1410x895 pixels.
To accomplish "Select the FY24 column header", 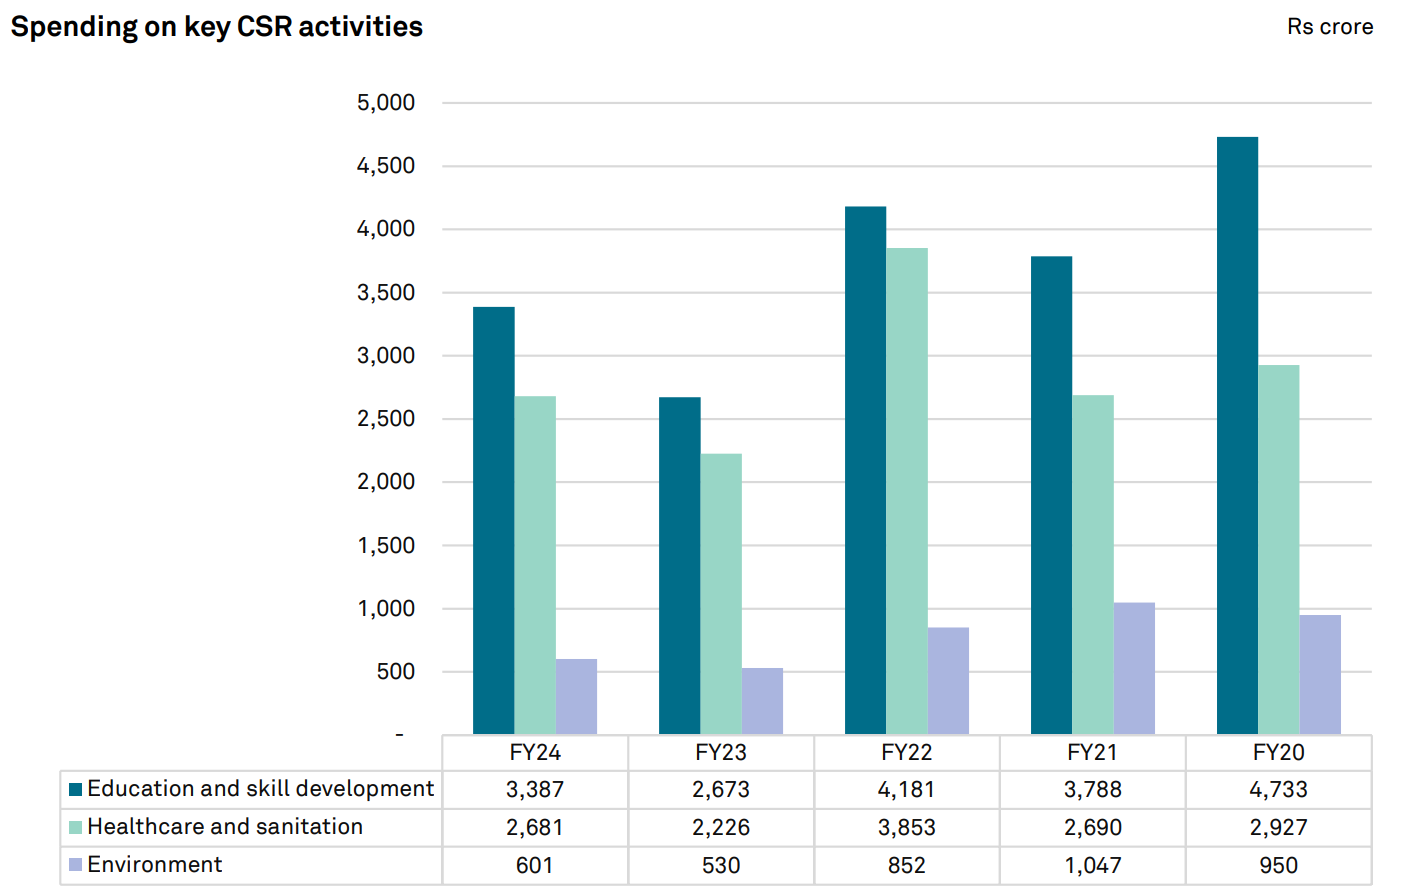I will pos(535,752).
